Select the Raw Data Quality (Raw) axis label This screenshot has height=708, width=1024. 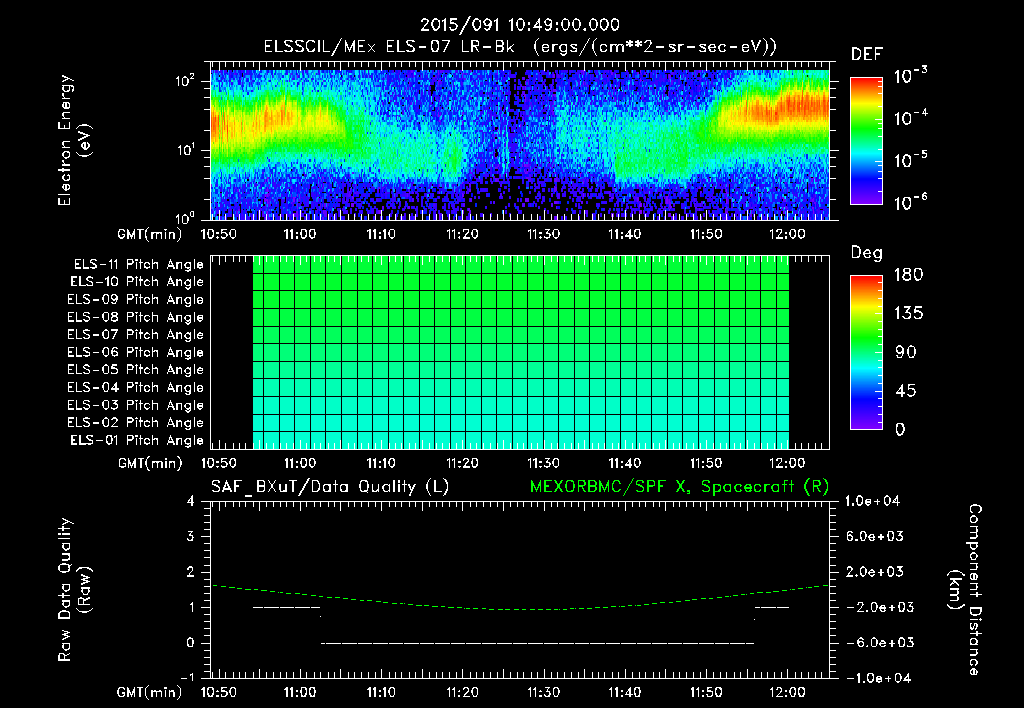tap(74, 590)
